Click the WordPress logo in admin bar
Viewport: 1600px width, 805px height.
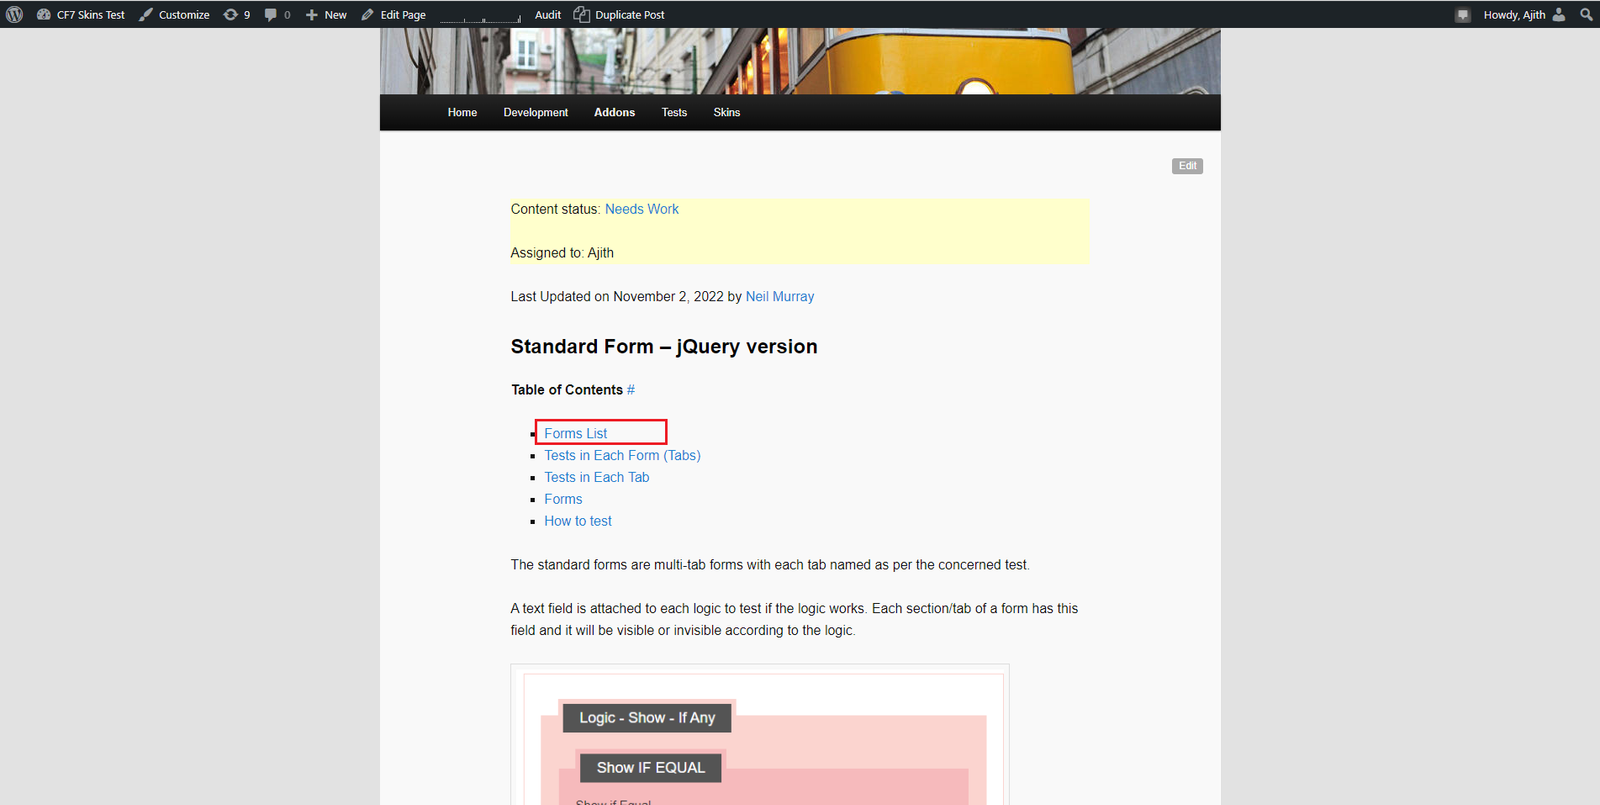coord(15,15)
